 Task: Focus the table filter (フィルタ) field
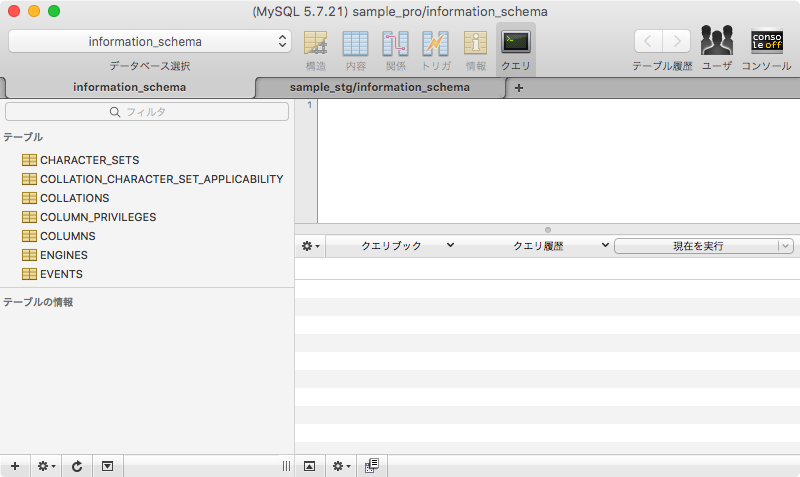click(147, 112)
